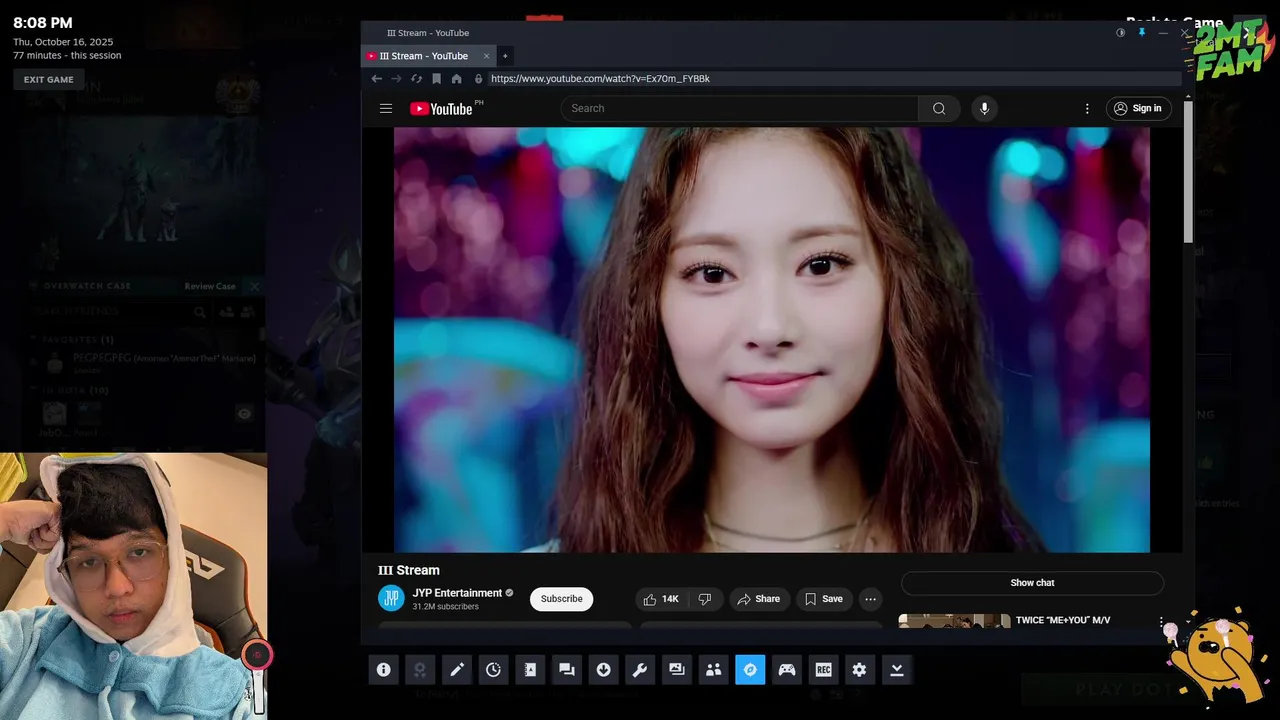Viewport: 1280px width, 720px height.
Task: Open a new tab with the plus button
Action: 505,56
